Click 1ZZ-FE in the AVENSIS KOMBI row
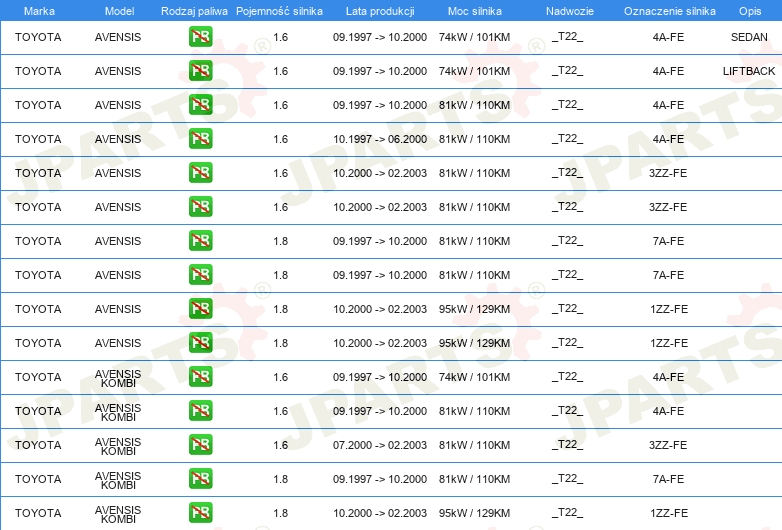 coord(669,513)
